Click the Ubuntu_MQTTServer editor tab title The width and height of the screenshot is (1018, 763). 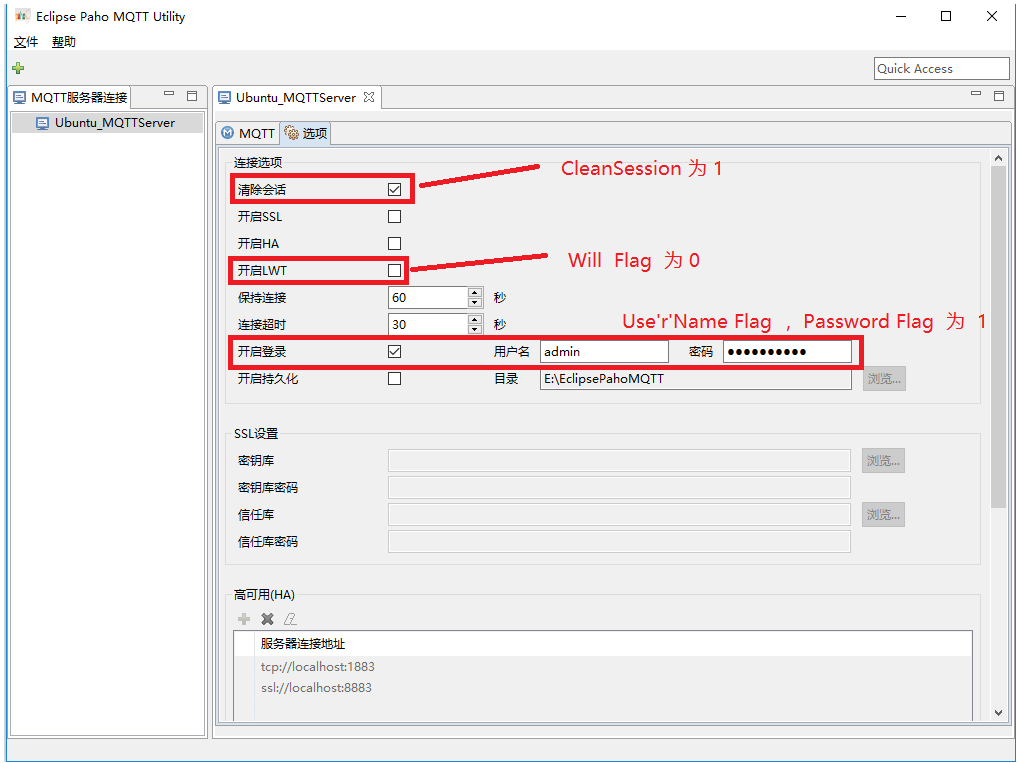295,97
